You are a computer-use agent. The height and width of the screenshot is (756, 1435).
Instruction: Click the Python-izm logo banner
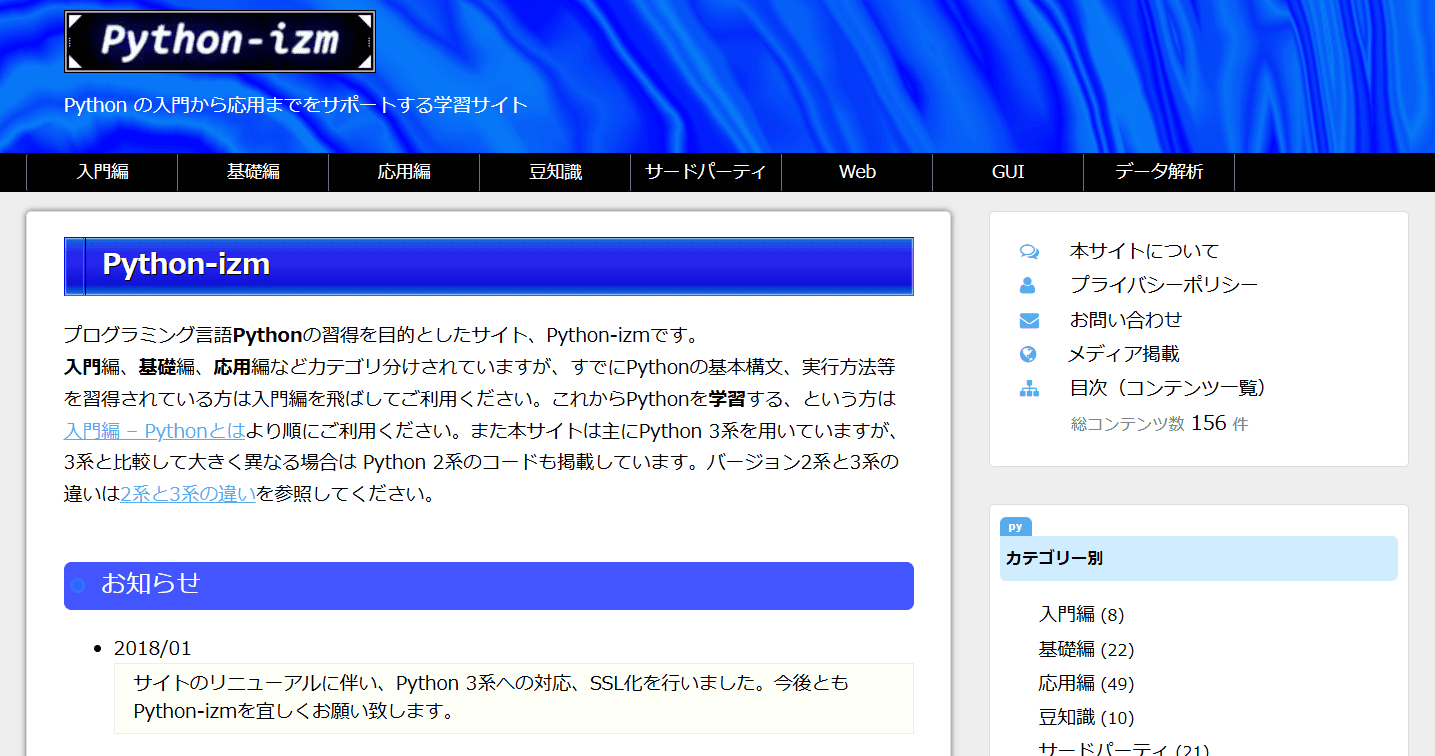pos(219,42)
